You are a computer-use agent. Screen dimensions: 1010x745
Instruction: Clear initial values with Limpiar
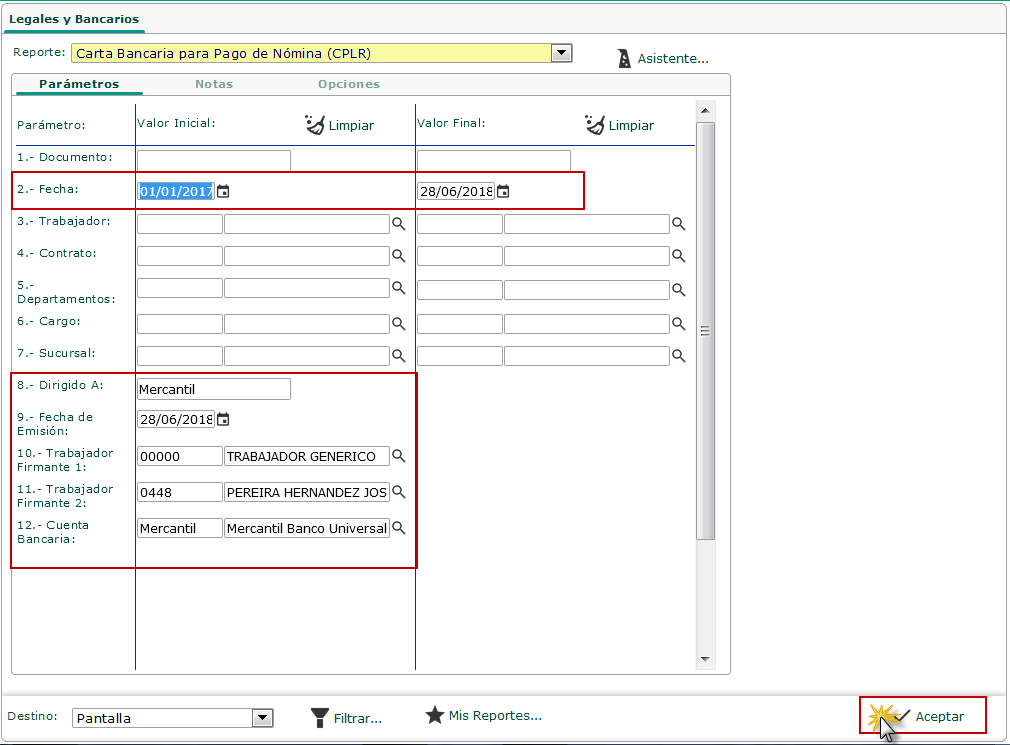tap(339, 125)
